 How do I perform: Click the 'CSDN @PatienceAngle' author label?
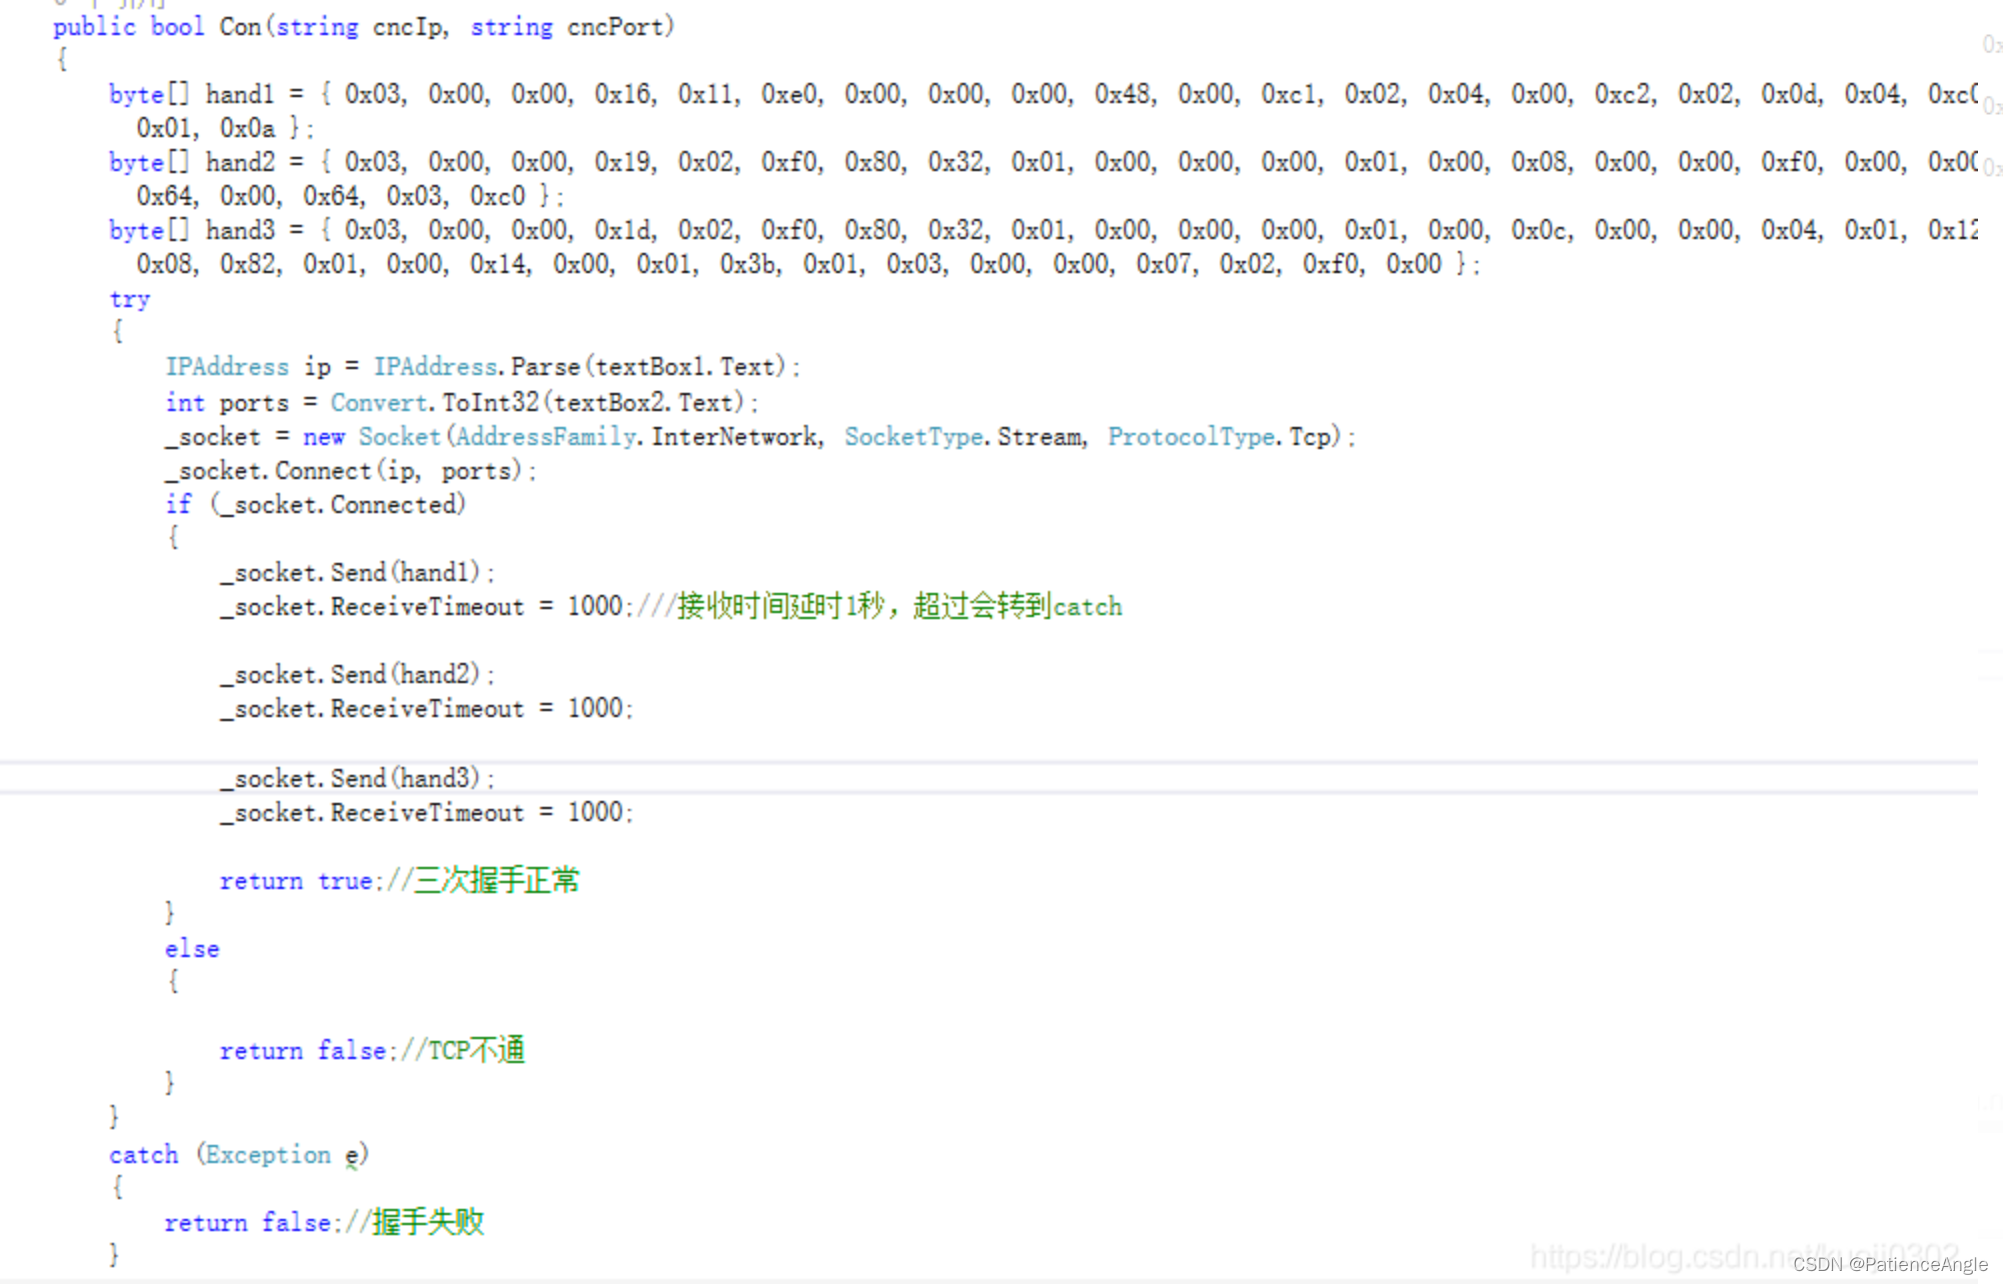[1889, 1265]
